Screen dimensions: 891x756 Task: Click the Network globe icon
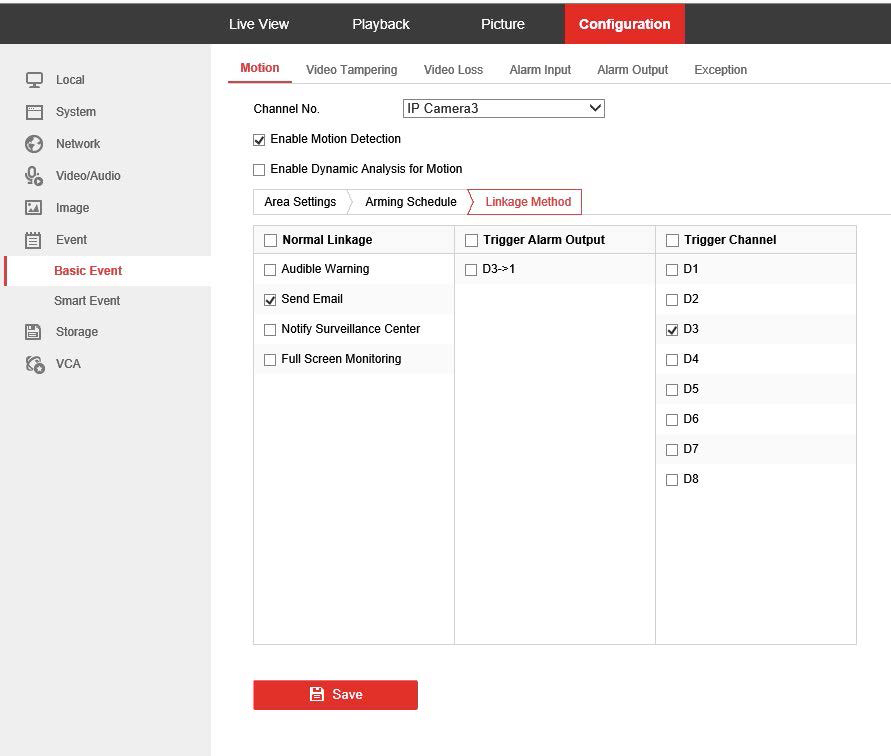pyautogui.click(x=34, y=144)
